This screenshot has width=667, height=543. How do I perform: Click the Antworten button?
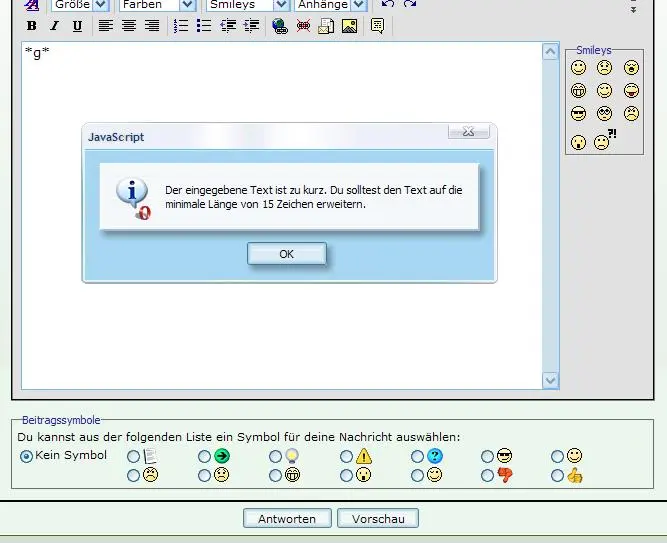point(287,518)
